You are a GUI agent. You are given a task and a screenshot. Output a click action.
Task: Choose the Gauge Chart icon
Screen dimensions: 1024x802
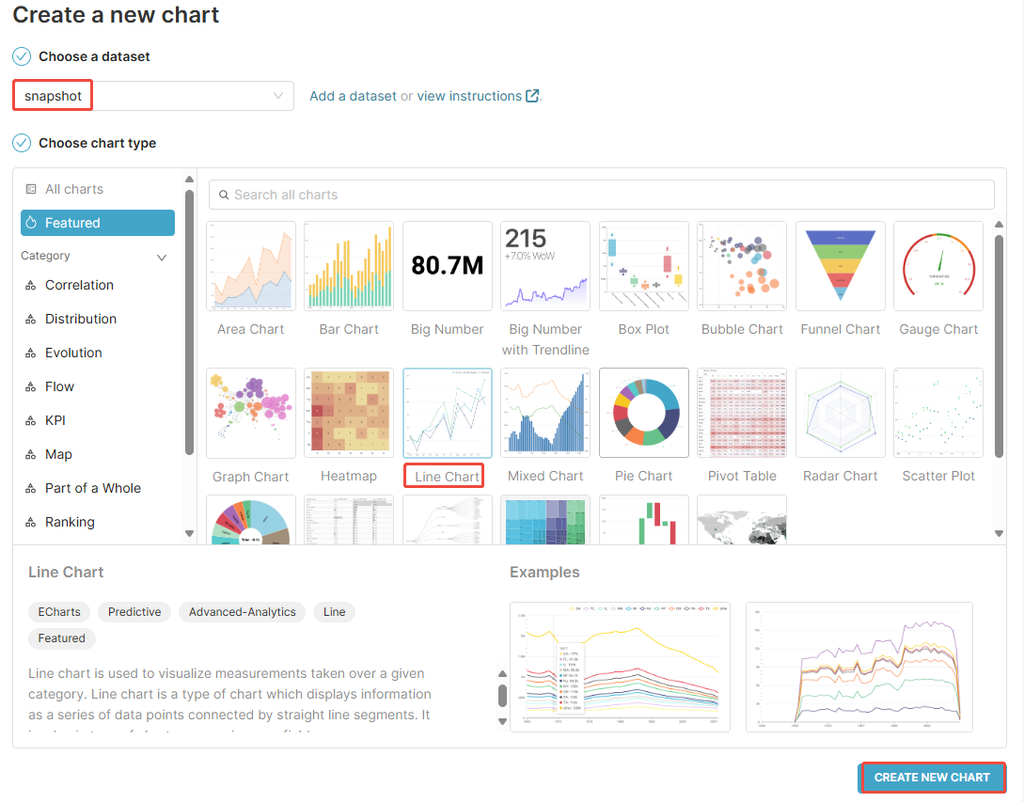click(938, 266)
